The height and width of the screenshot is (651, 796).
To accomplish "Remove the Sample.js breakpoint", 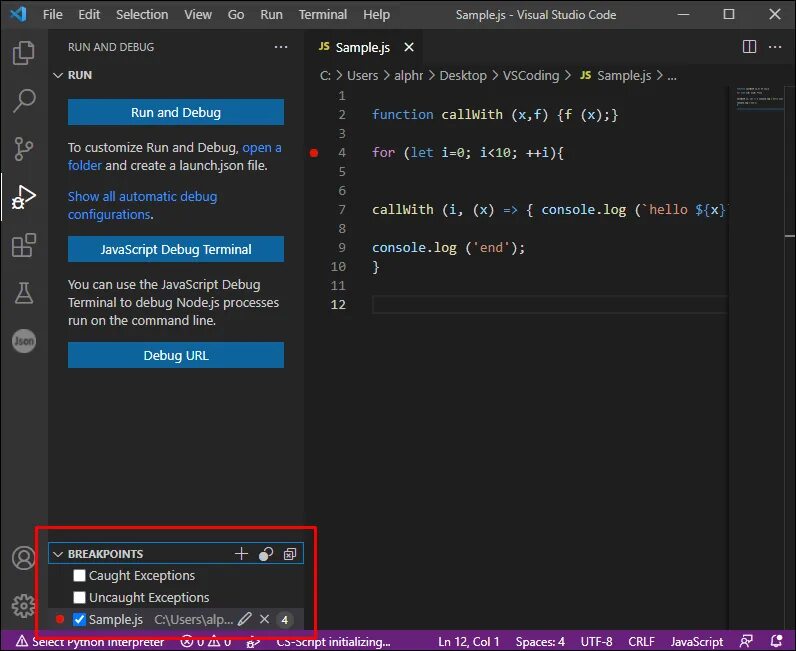I will point(264,619).
